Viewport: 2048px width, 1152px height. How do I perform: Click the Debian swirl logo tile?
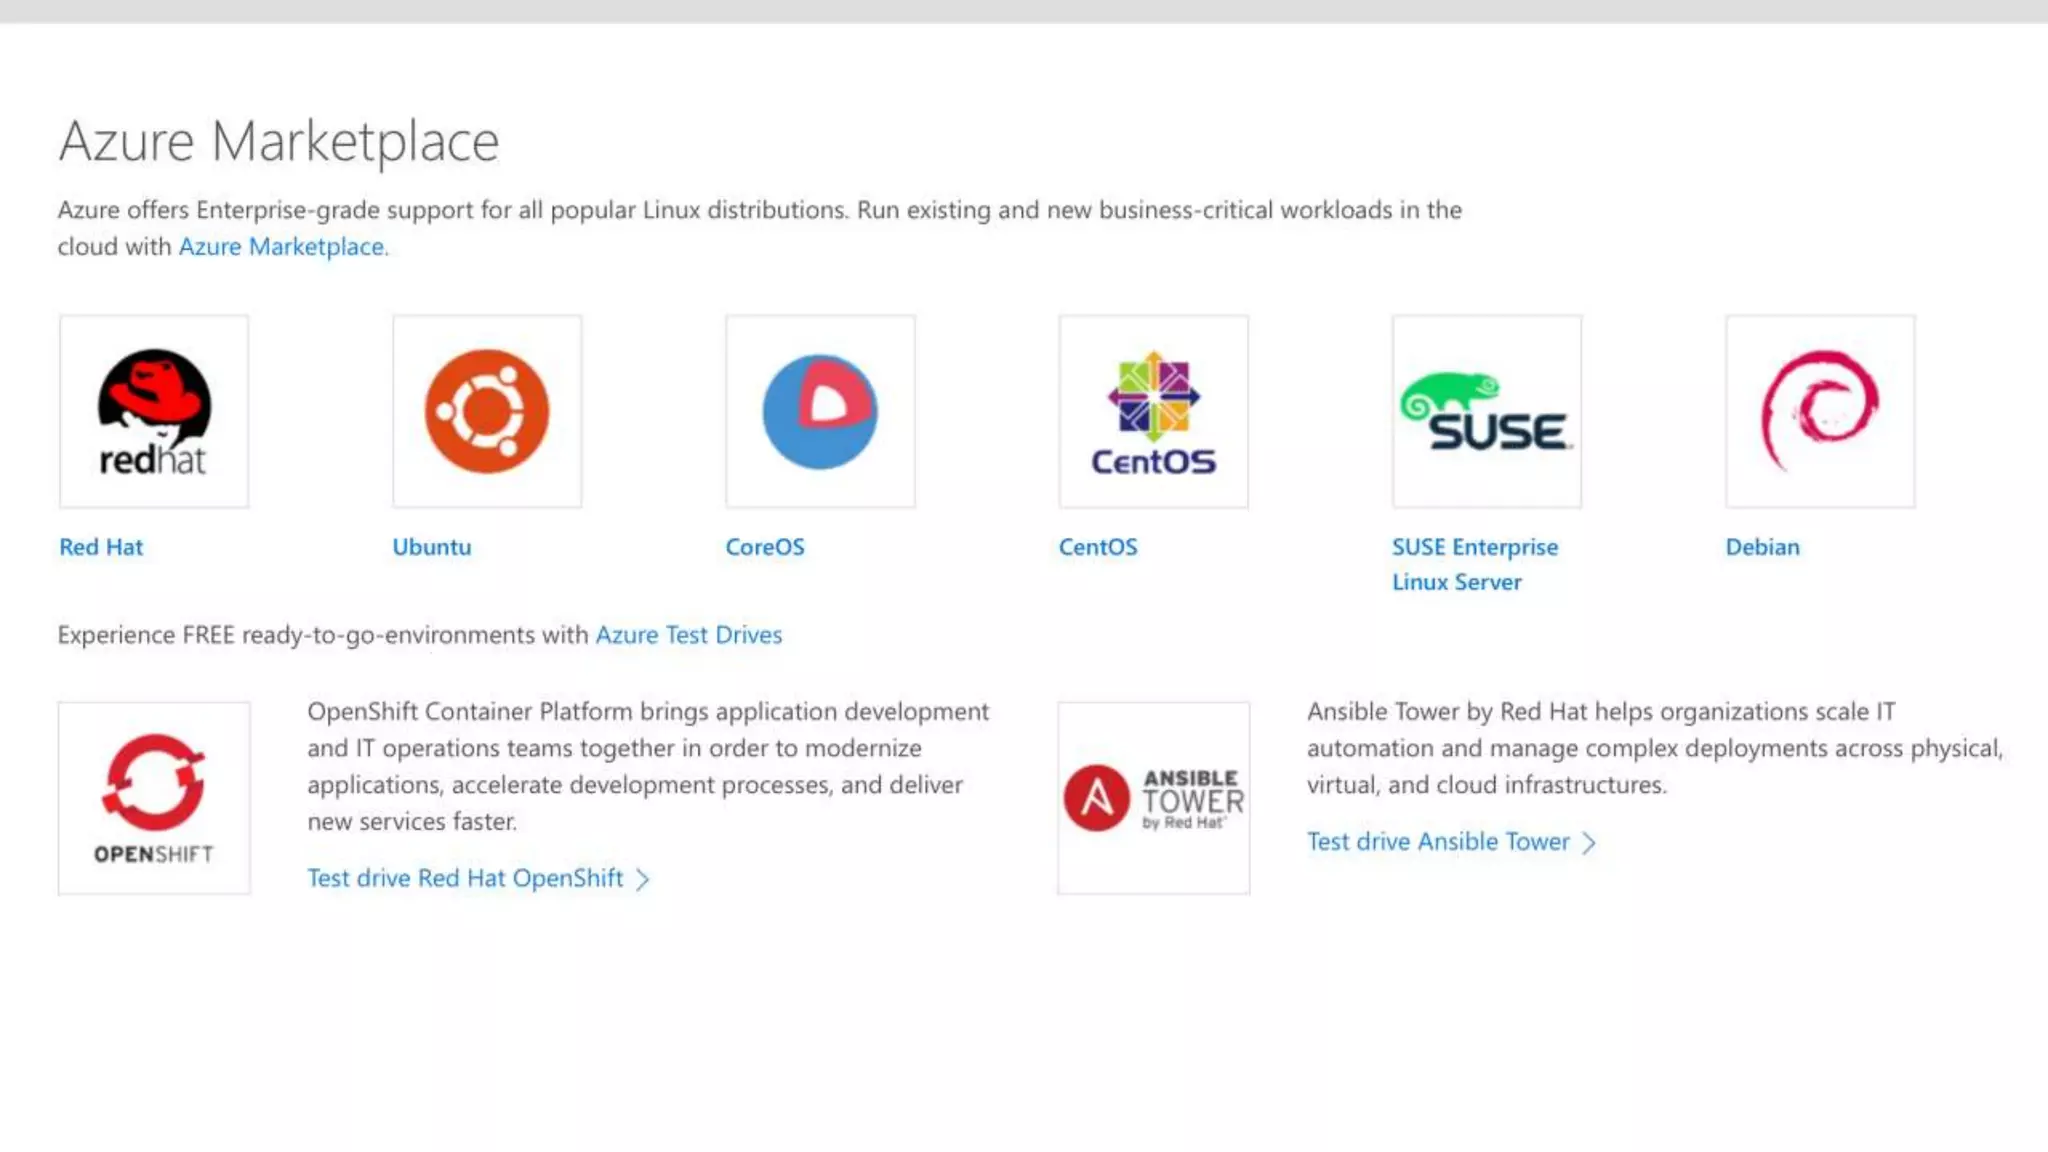coord(1820,411)
